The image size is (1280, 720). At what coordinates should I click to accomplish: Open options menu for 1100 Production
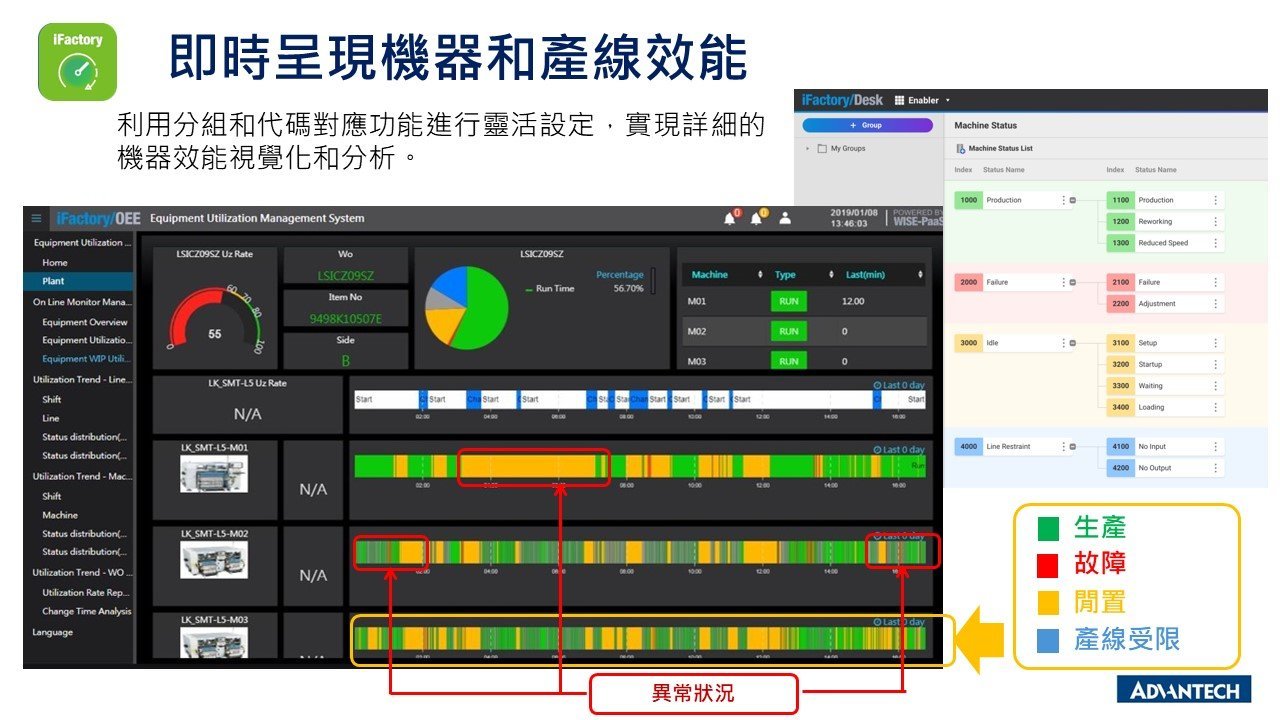pyautogui.click(x=1216, y=200)
